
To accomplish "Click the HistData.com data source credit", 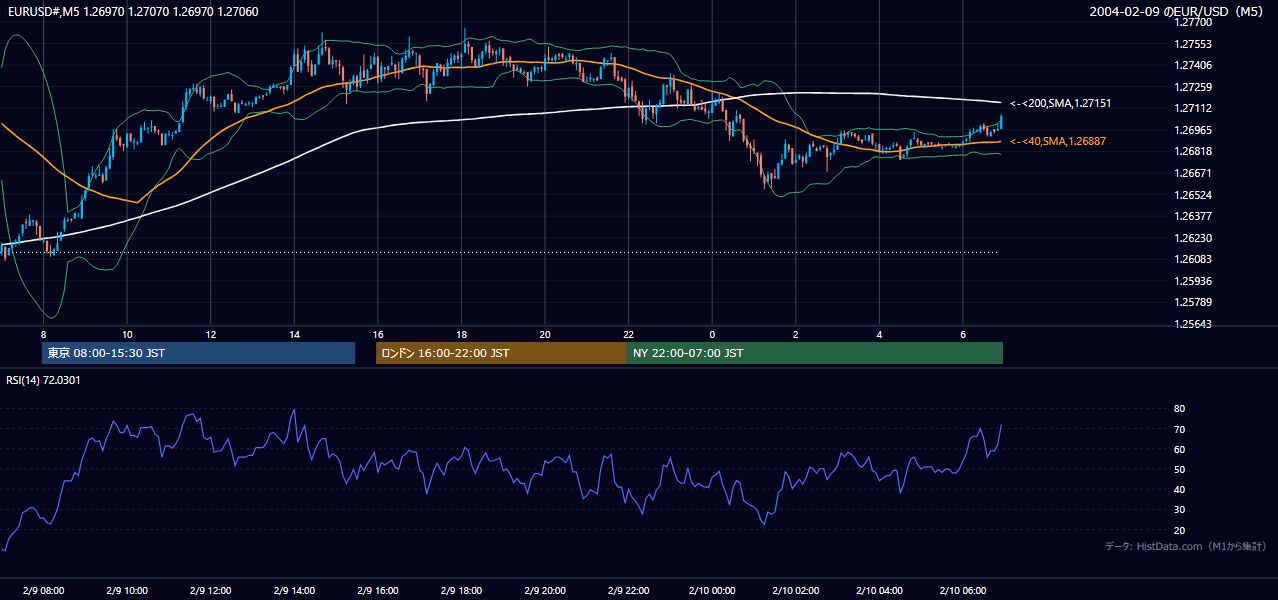I will pyautogui.click(x=1186, y=546).
